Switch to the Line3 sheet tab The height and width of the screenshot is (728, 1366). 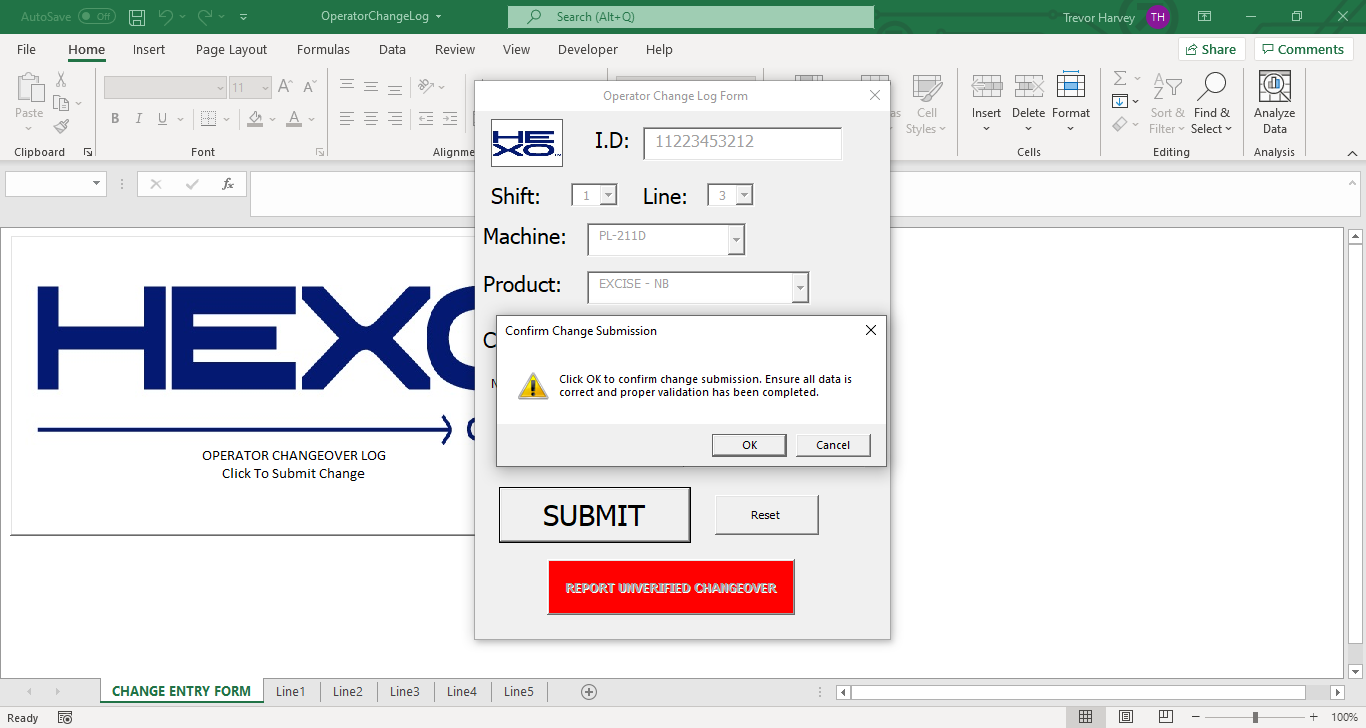405,691
